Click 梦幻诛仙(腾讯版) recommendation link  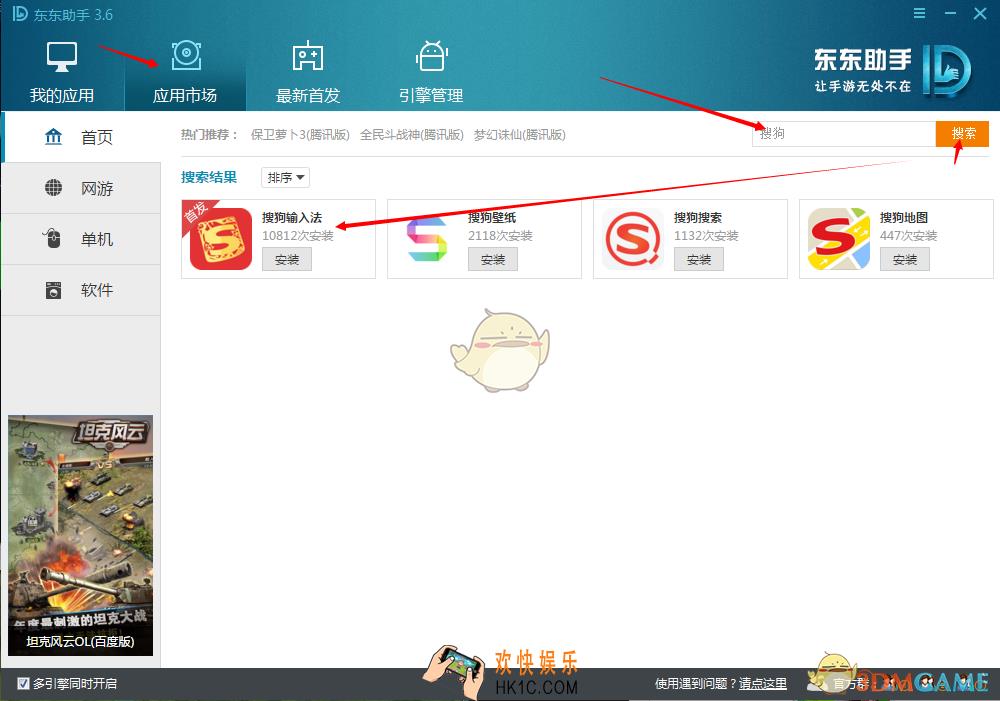click(520, 135)
